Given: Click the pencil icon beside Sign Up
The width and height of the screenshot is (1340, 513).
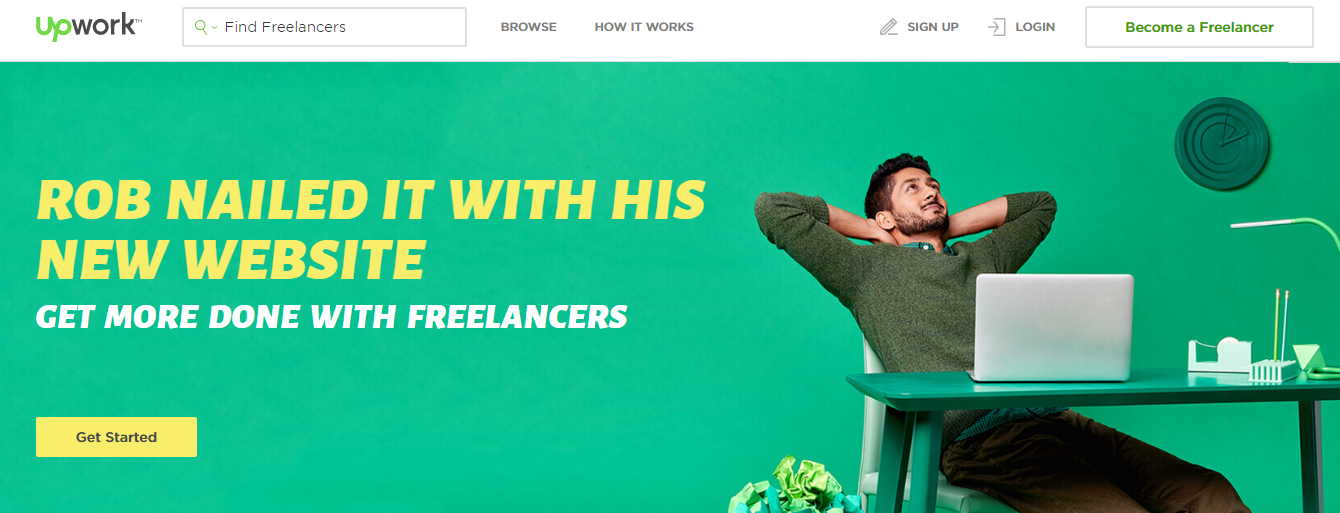Looking at the screenshot, I should click(x=888, y=27).
